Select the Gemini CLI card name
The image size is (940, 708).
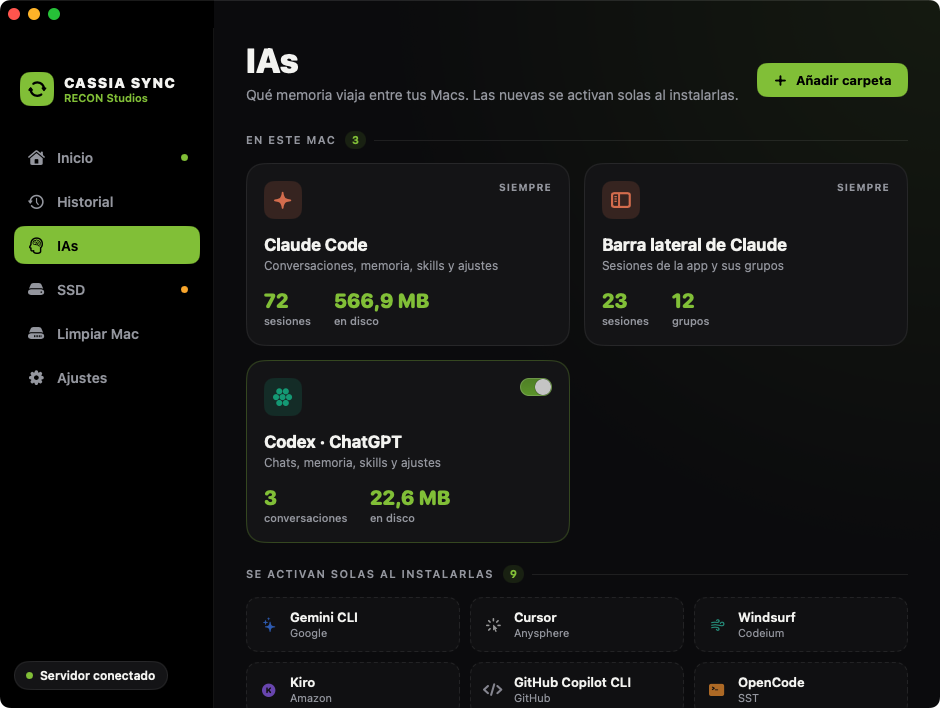click(x=324, y=617)
